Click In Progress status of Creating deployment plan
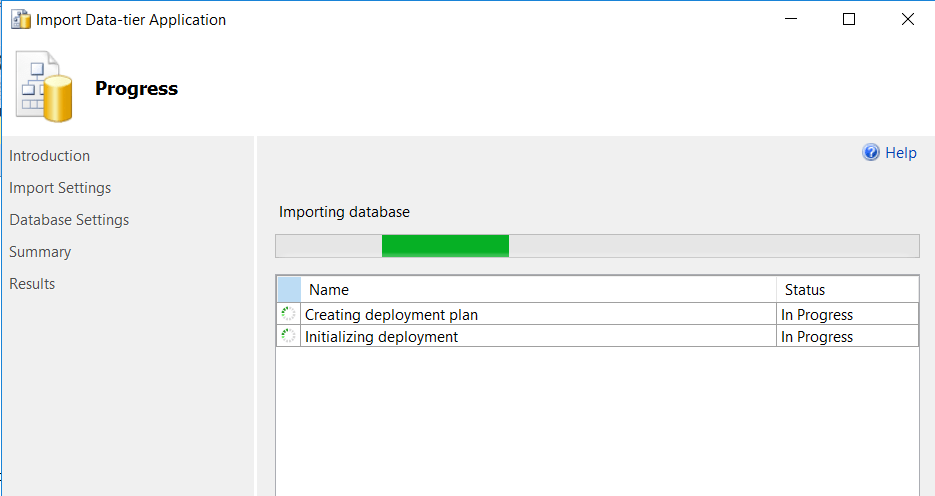This screenshot has width=935, height=496. [817, 315]
